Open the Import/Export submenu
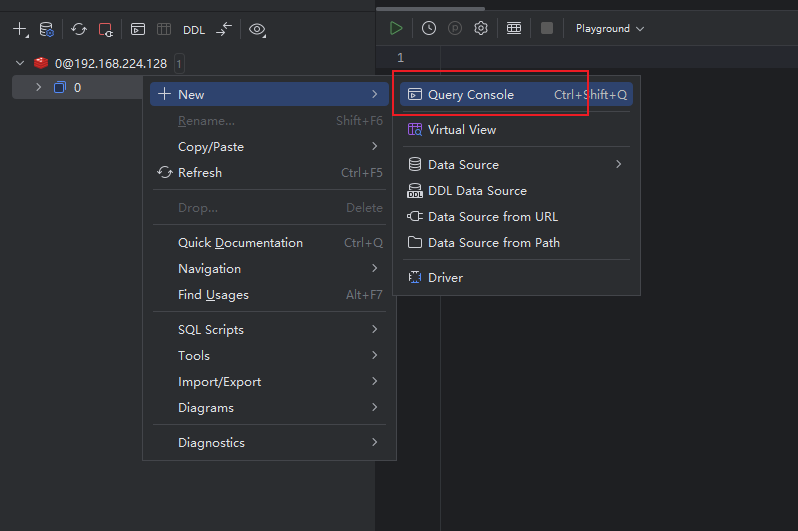Image resolution: width=798 pixels, height=531 pixels. pos(220,381)
